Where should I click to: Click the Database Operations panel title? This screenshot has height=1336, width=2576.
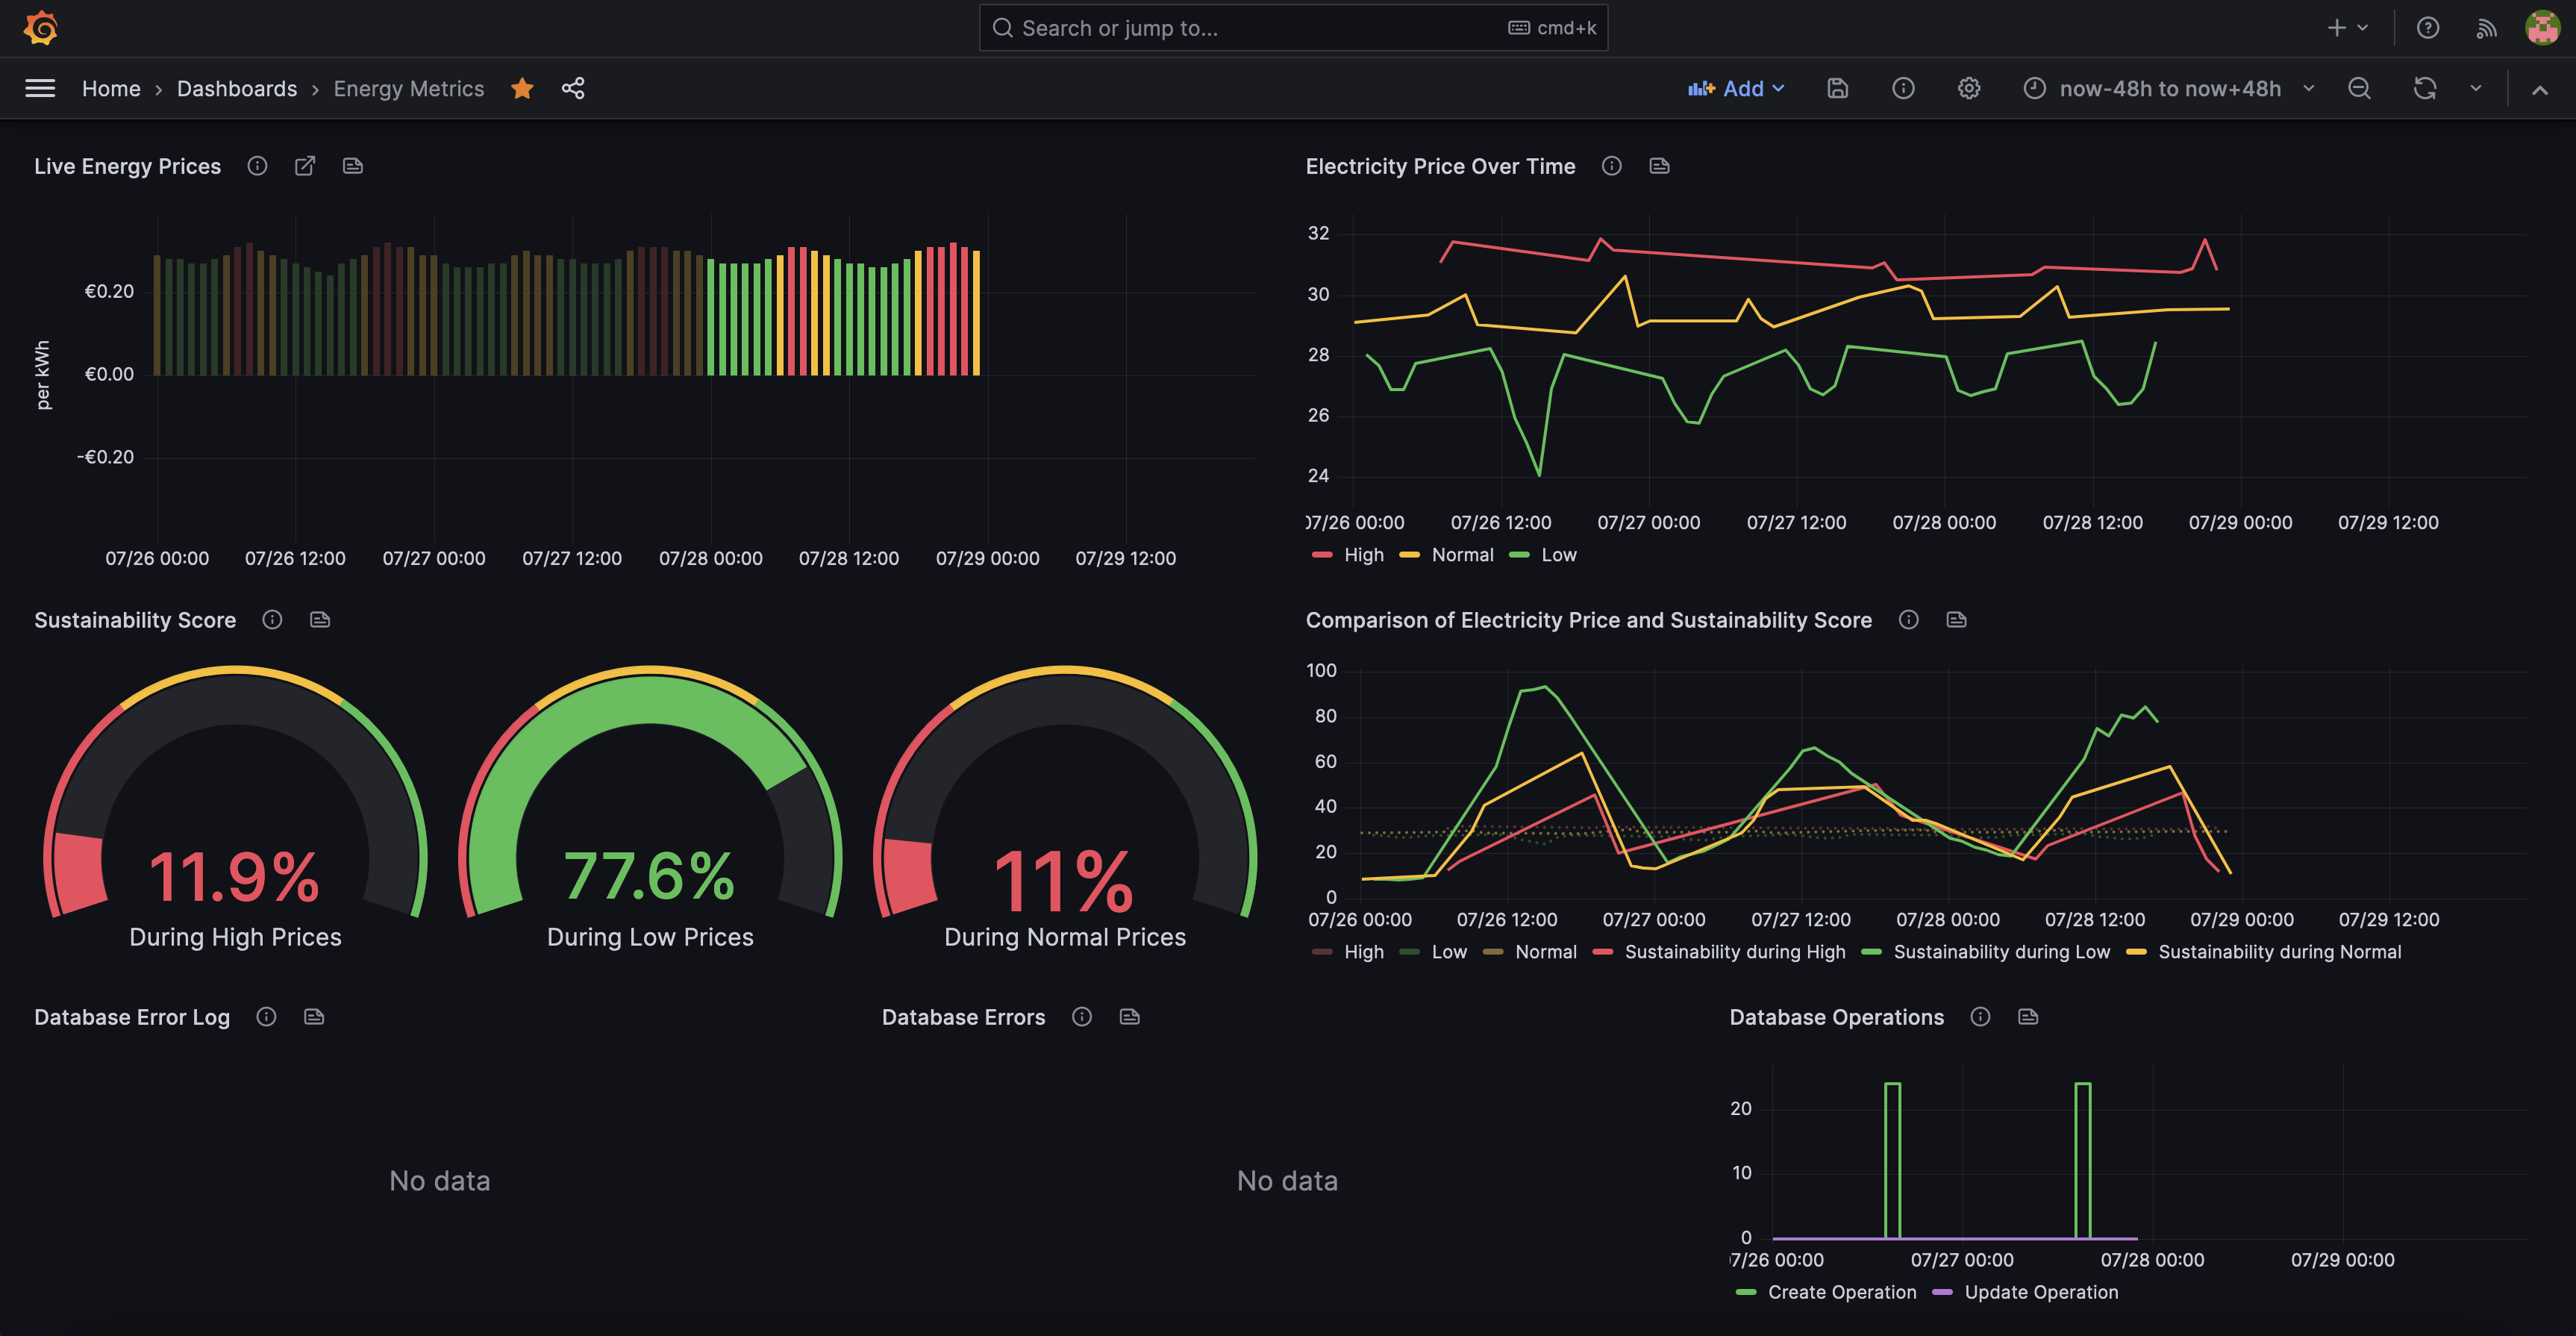[1836, 1017]
